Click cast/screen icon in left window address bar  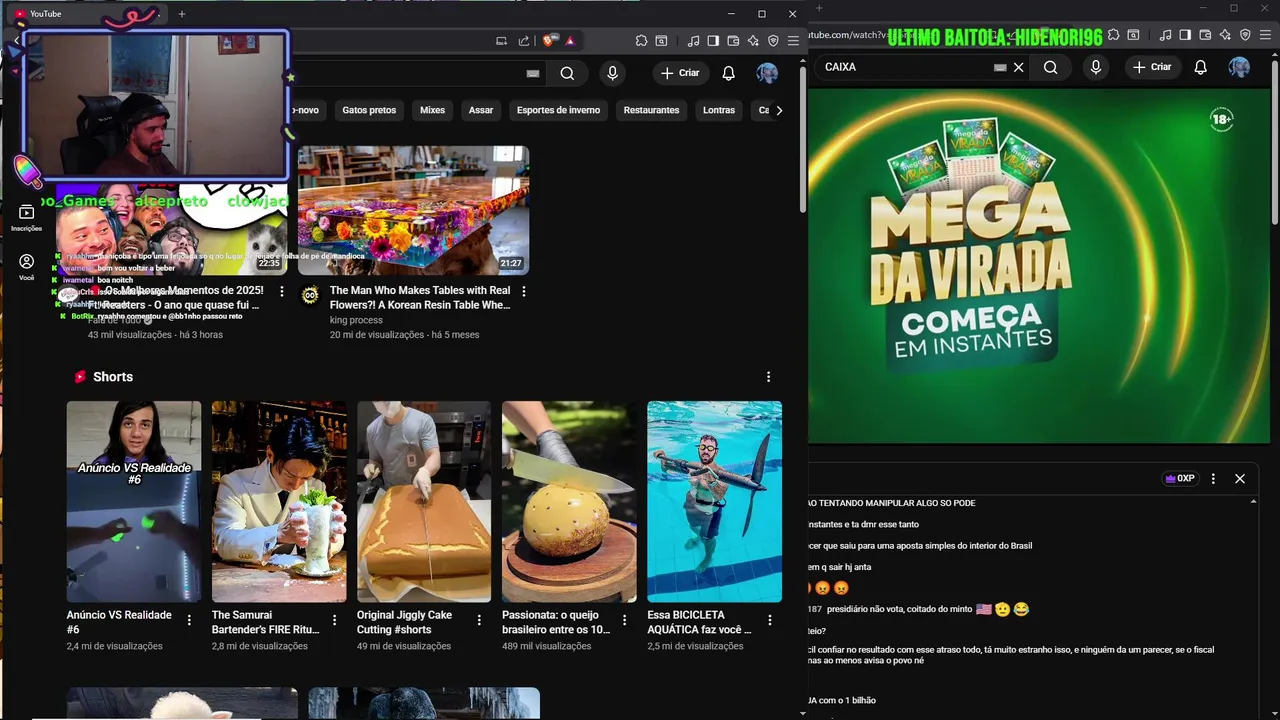point(501,41)
